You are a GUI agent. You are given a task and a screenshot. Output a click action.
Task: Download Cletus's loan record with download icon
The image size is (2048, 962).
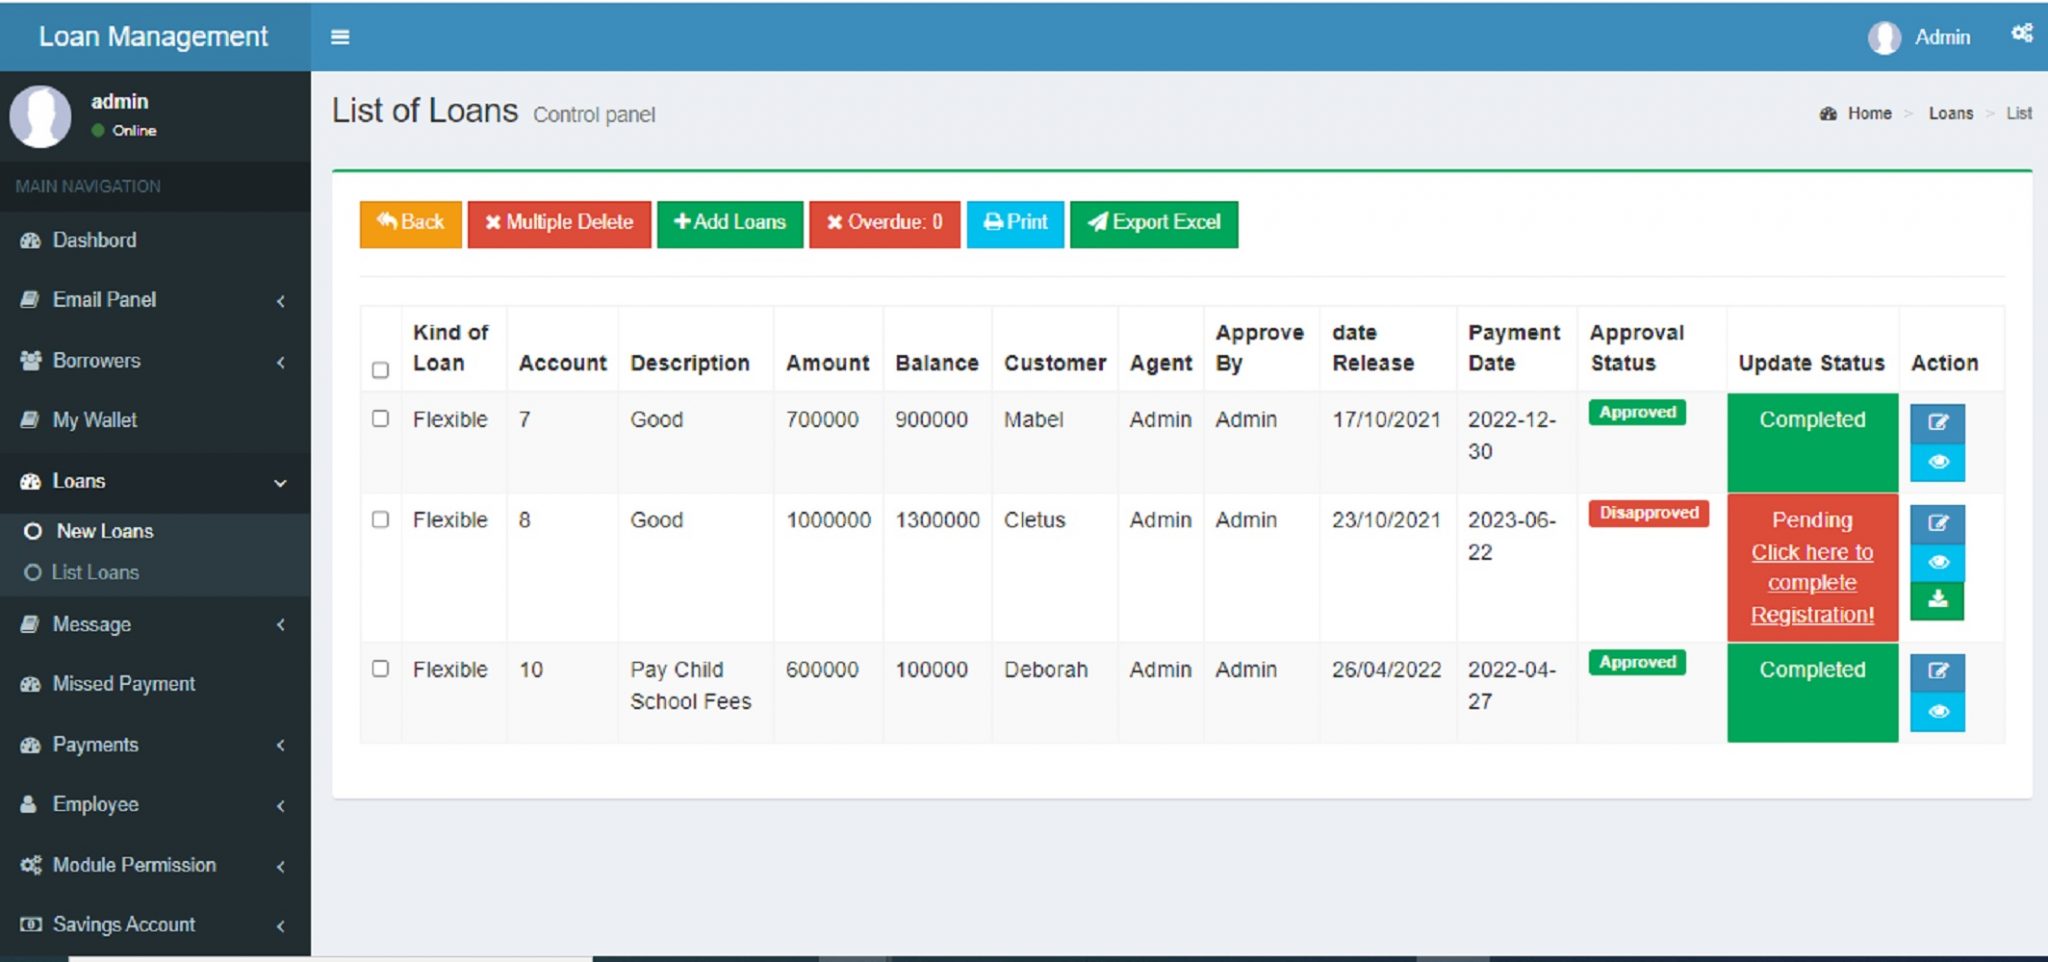[x=1937, y=600]
